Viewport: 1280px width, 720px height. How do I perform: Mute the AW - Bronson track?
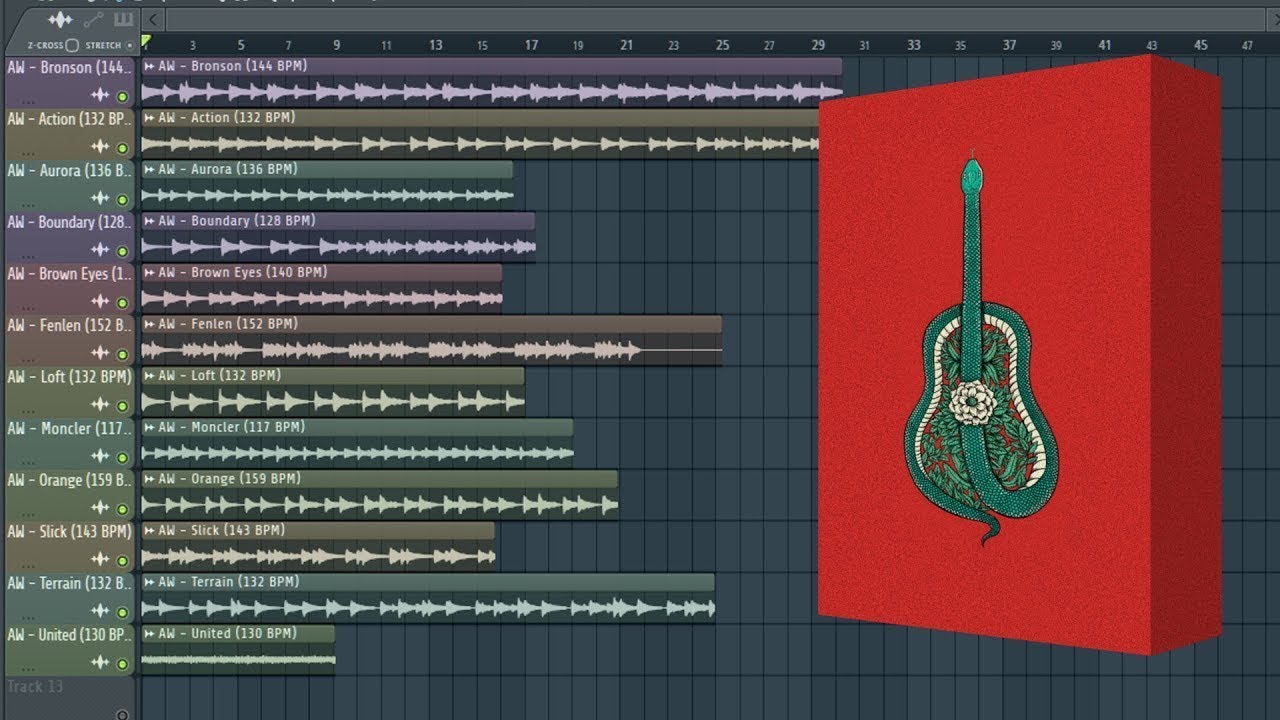click(x=122, y=97)
